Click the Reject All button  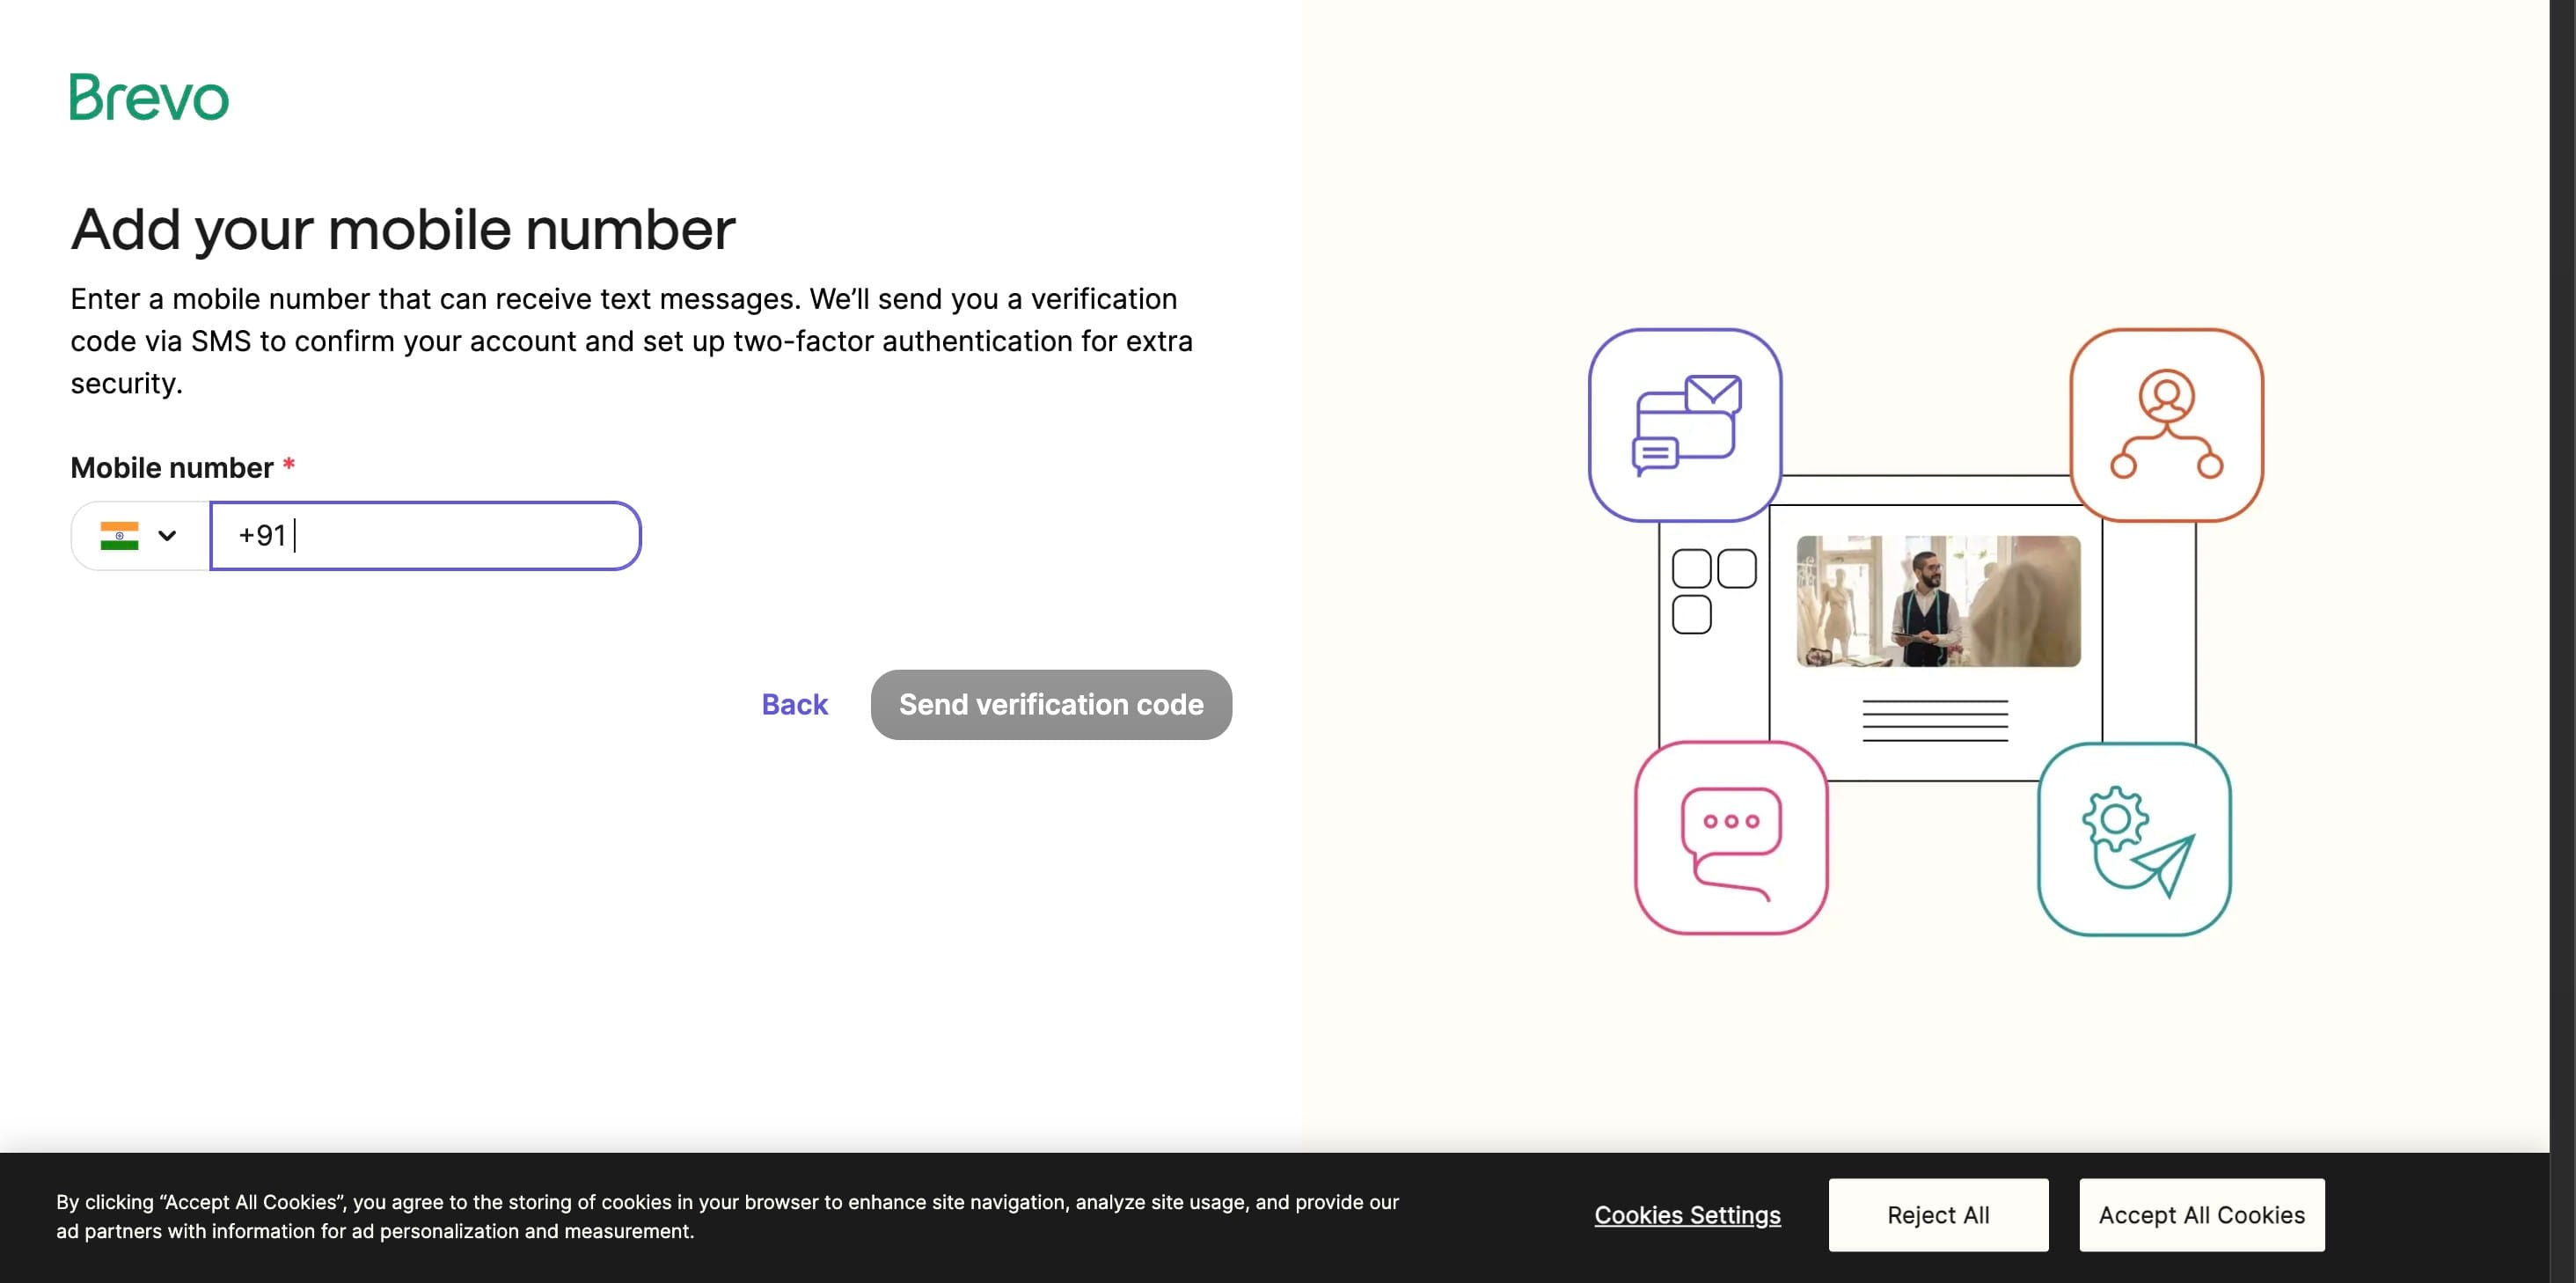pyautogui.click(x=1937, y=1215)
